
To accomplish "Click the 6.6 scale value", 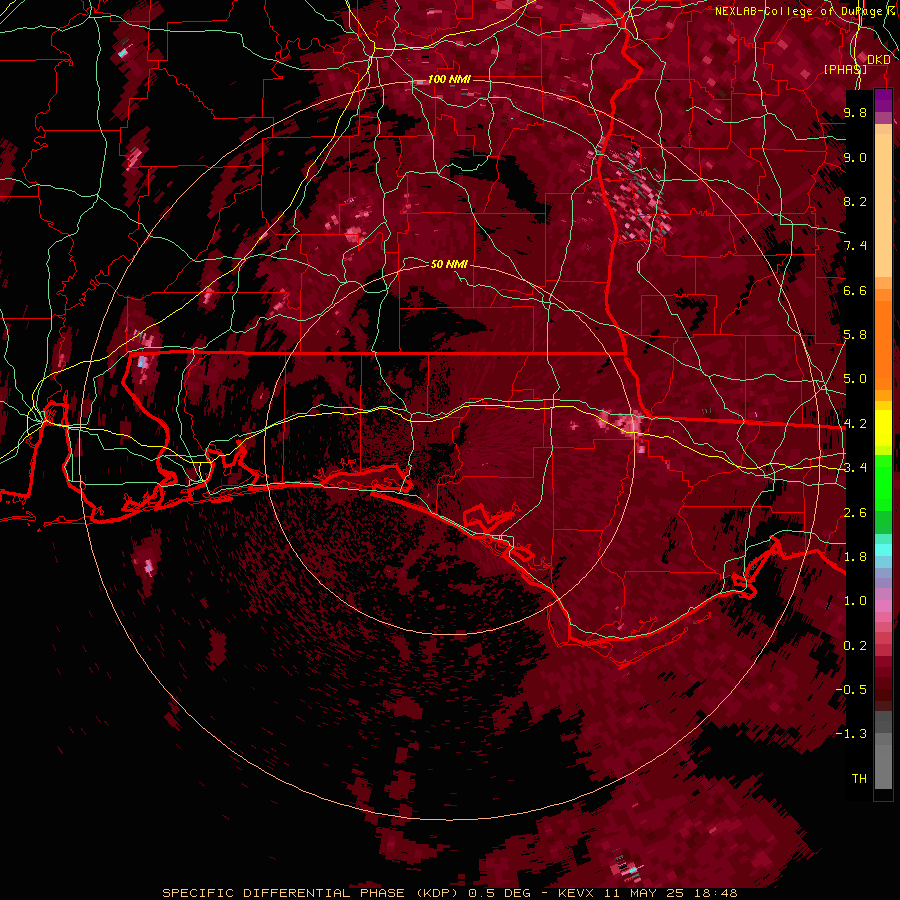I will [855, 290].
